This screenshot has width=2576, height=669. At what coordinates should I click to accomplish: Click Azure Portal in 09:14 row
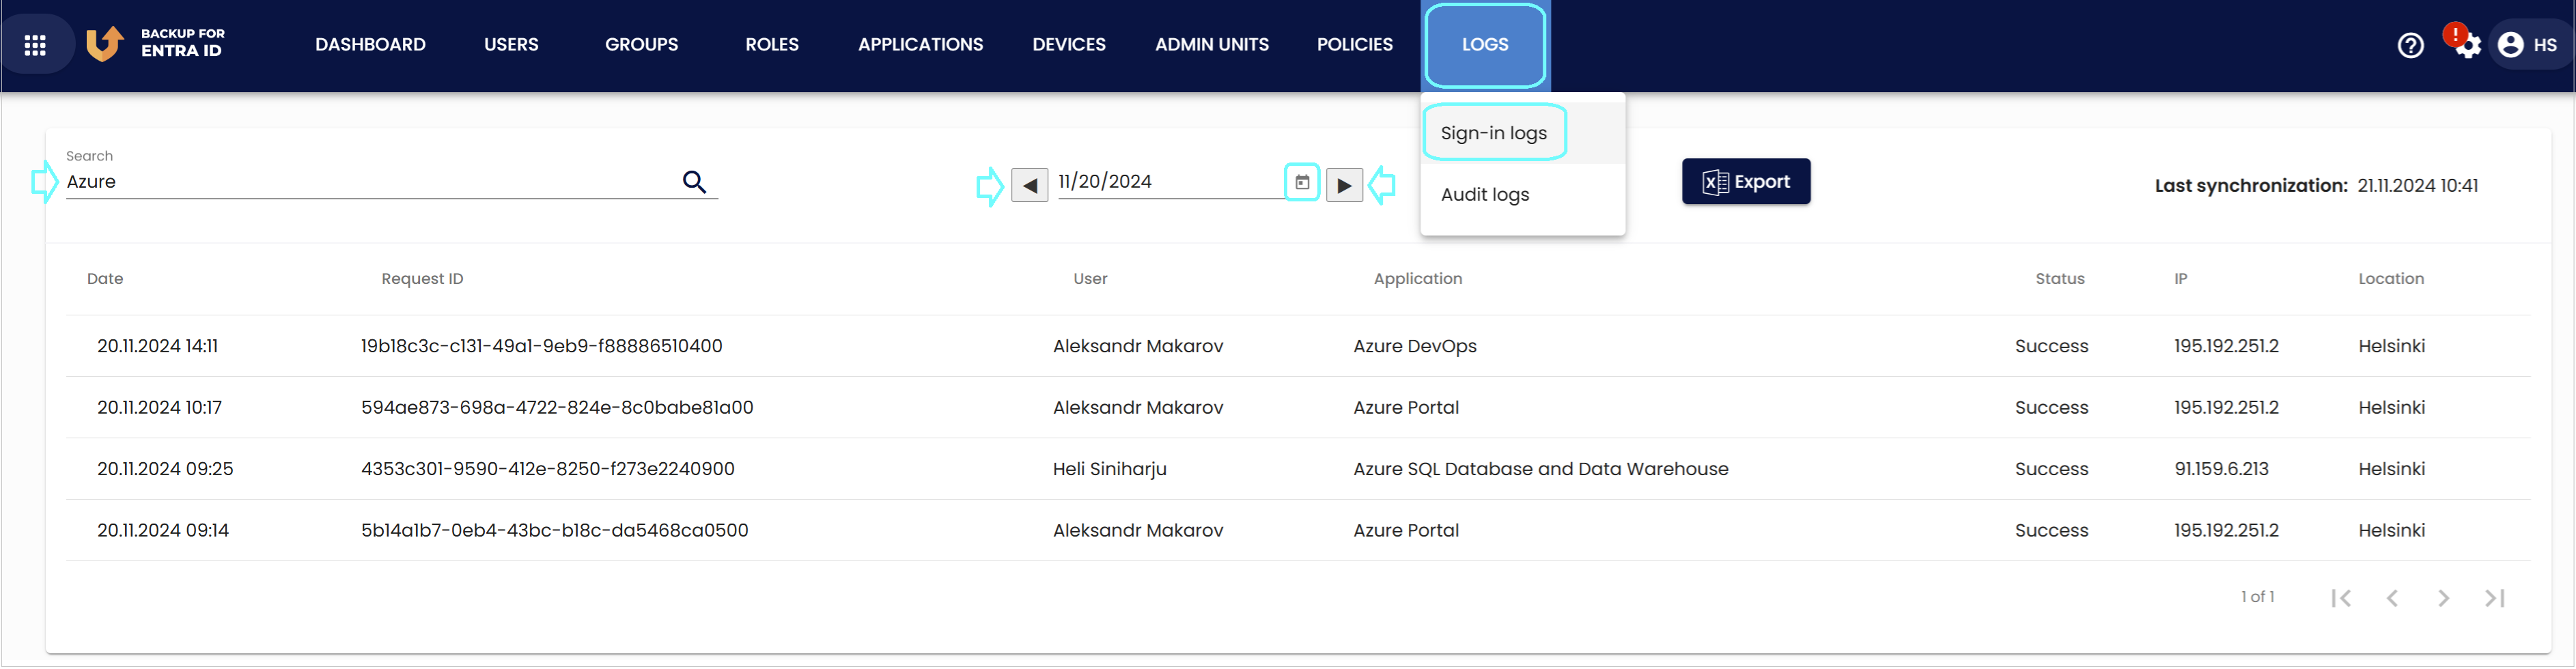pyautogui.click(x=1405, y=531)
